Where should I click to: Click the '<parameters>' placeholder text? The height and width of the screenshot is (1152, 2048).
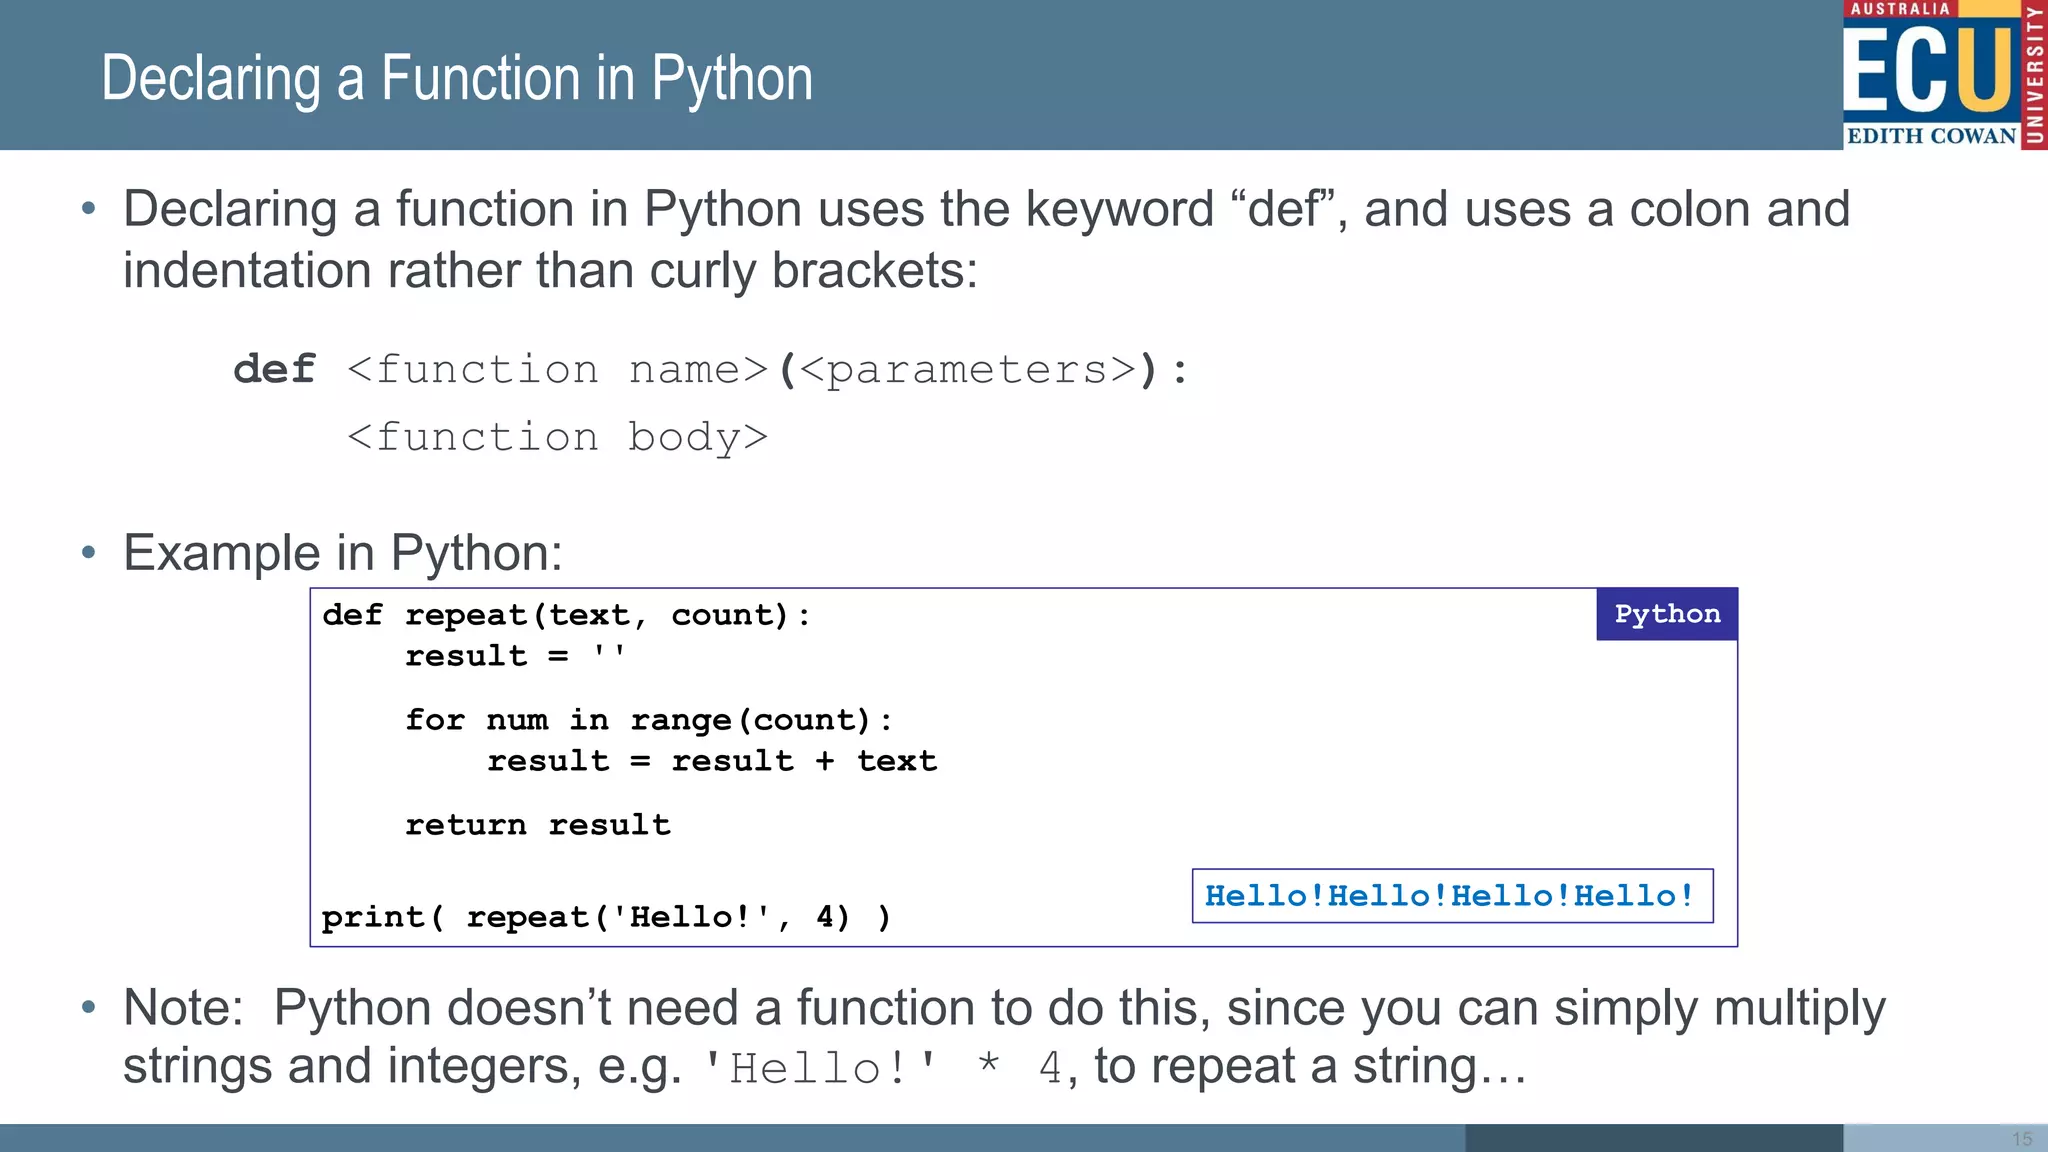[968, 370]
